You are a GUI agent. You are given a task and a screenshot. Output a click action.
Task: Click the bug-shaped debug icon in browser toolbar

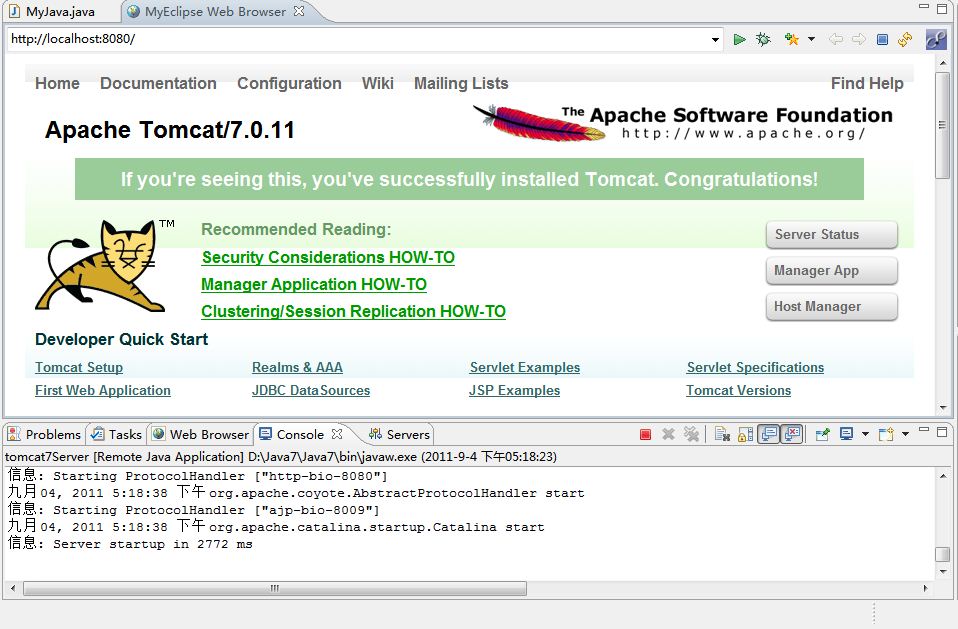[x=763, y=40]
